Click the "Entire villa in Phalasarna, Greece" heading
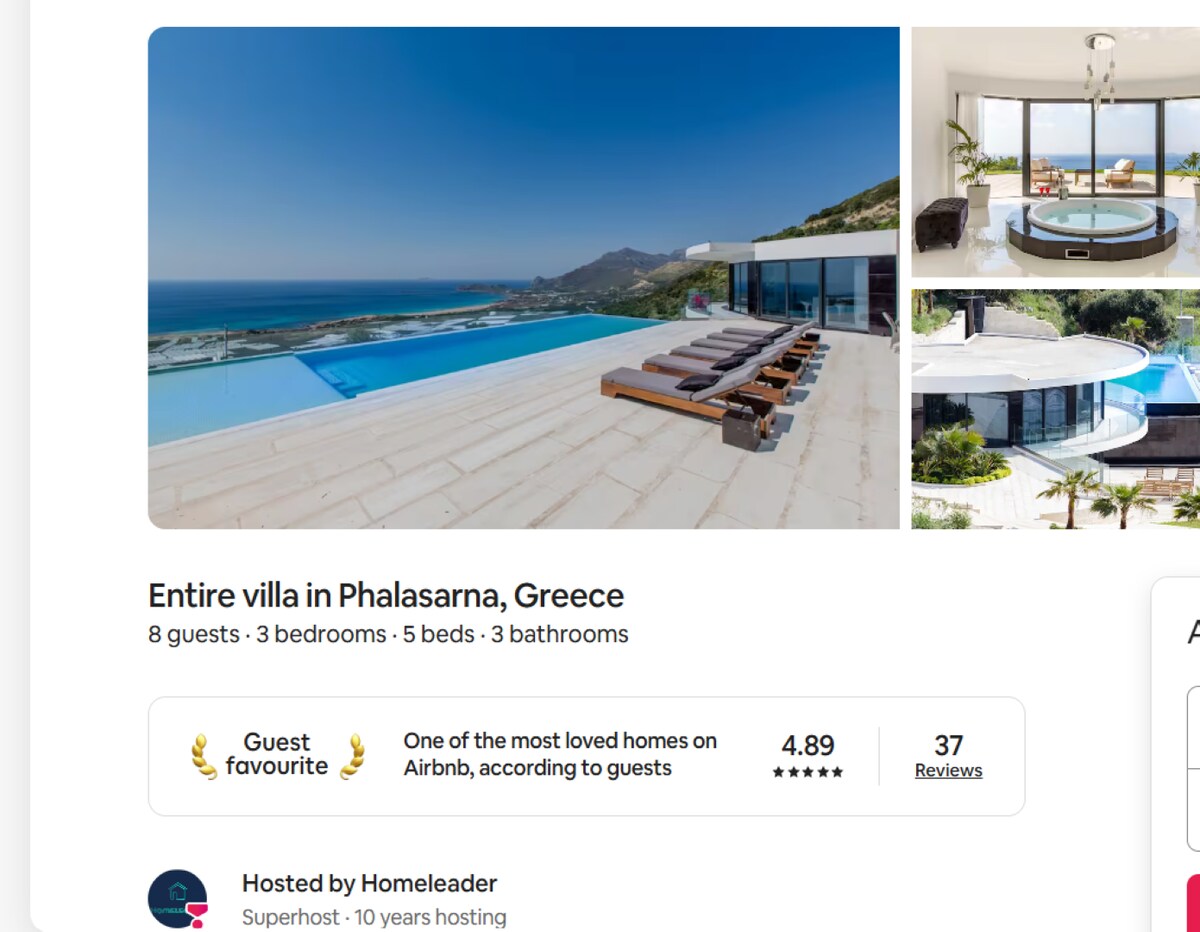 [x=386, y=595]
